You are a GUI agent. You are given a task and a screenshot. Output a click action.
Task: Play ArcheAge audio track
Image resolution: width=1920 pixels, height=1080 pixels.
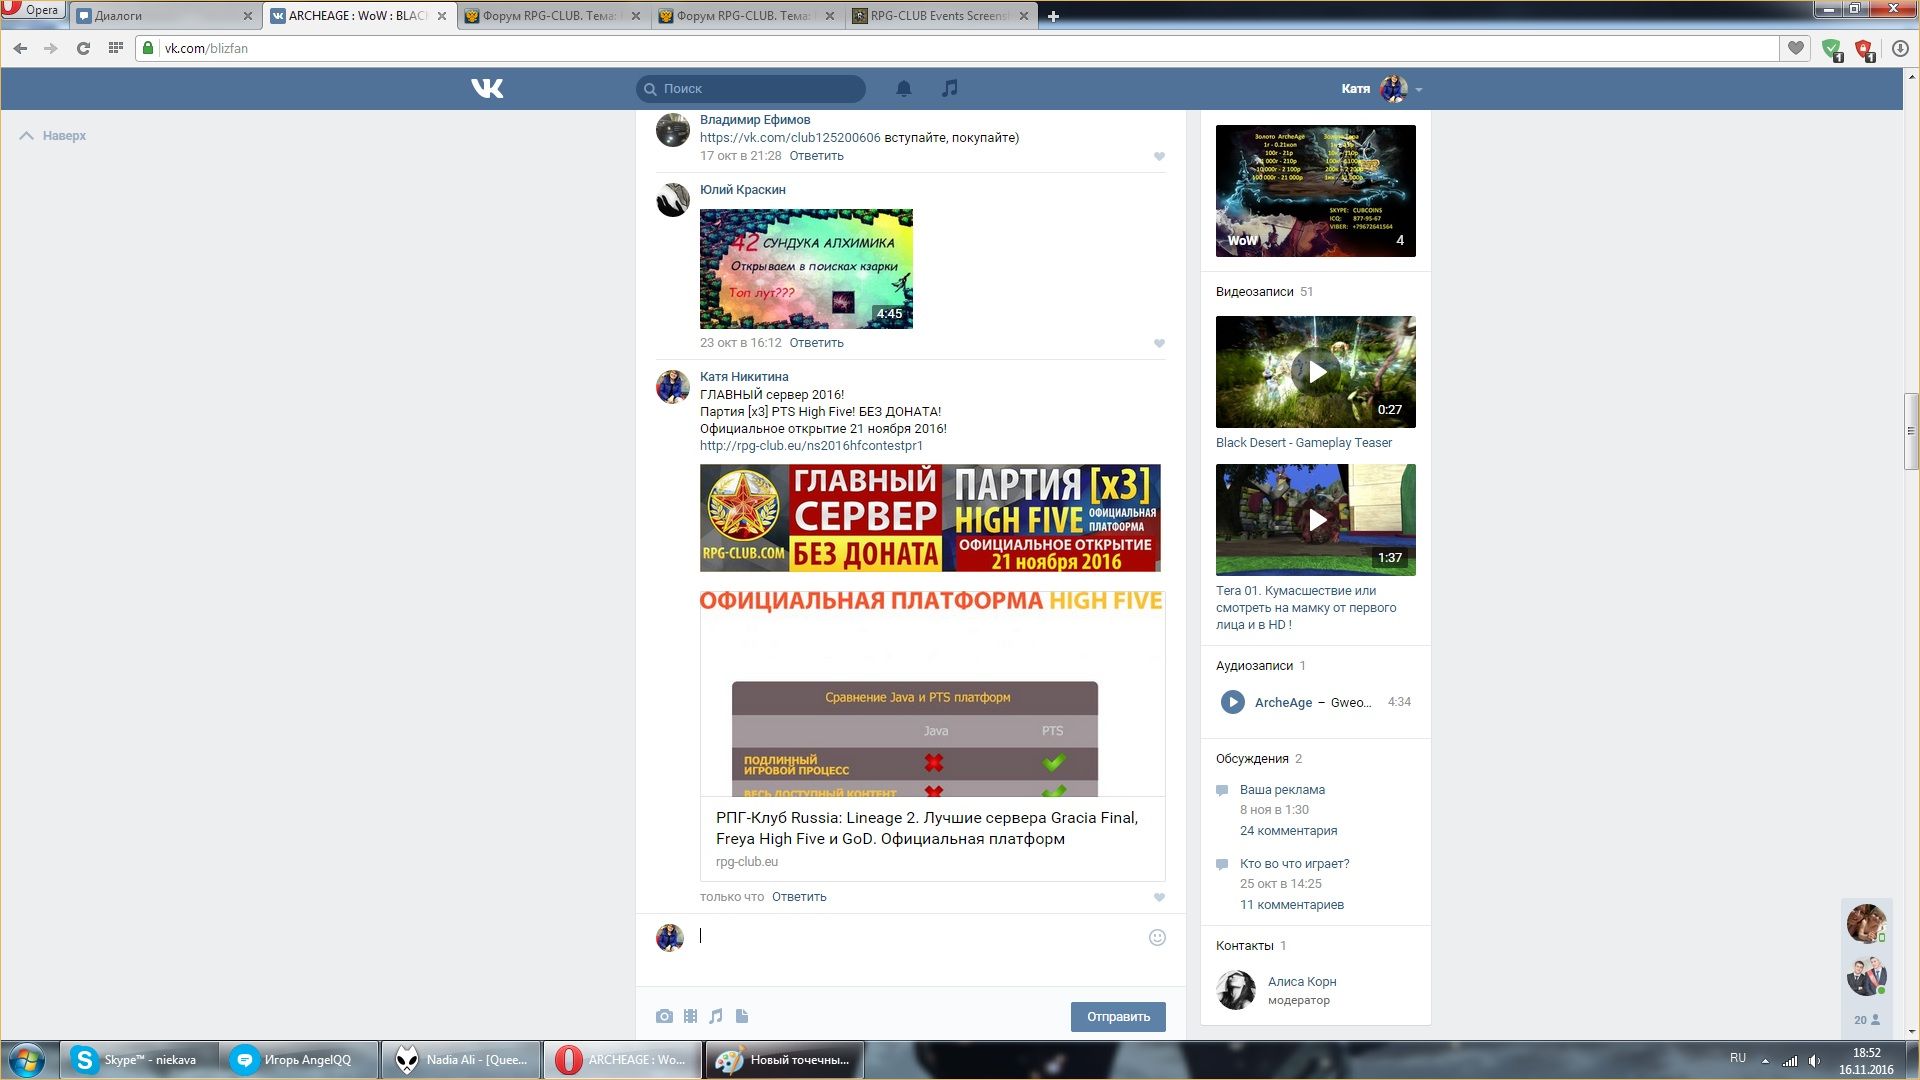(x=1232, y=702)
